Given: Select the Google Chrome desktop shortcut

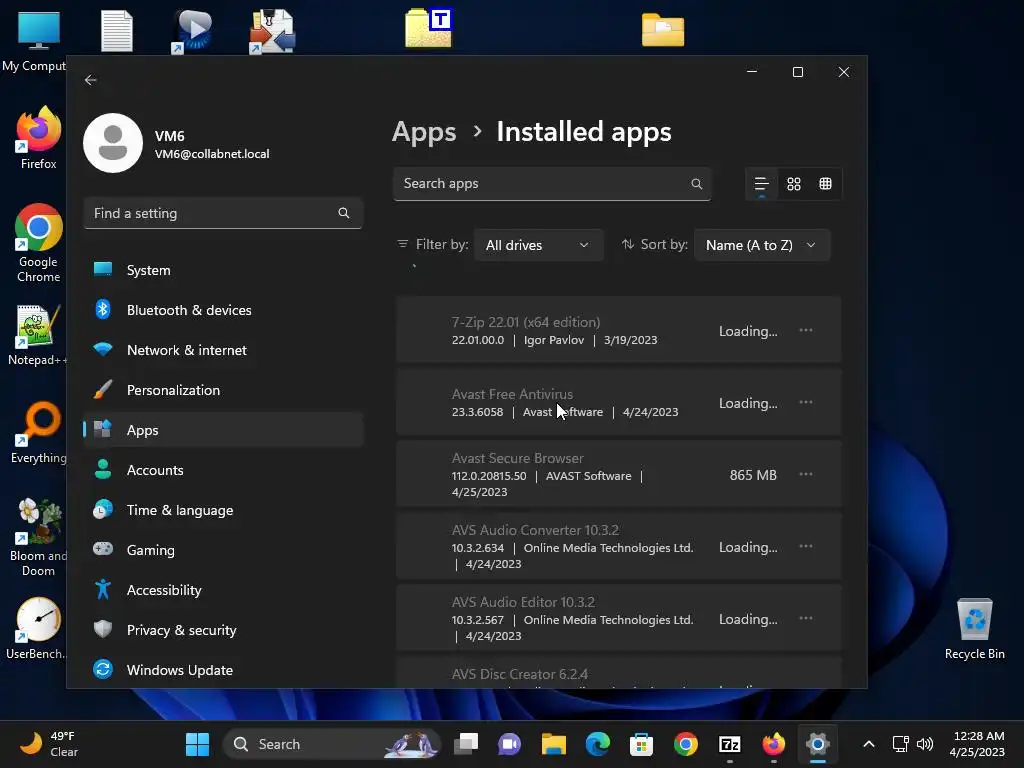Looking at the screenshot, I should click(39, 243).
